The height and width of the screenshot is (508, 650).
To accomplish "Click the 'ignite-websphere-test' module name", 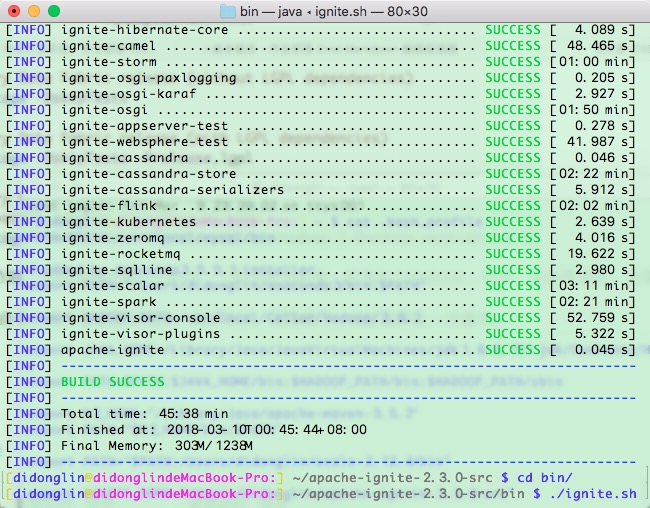I will [145, 142].
